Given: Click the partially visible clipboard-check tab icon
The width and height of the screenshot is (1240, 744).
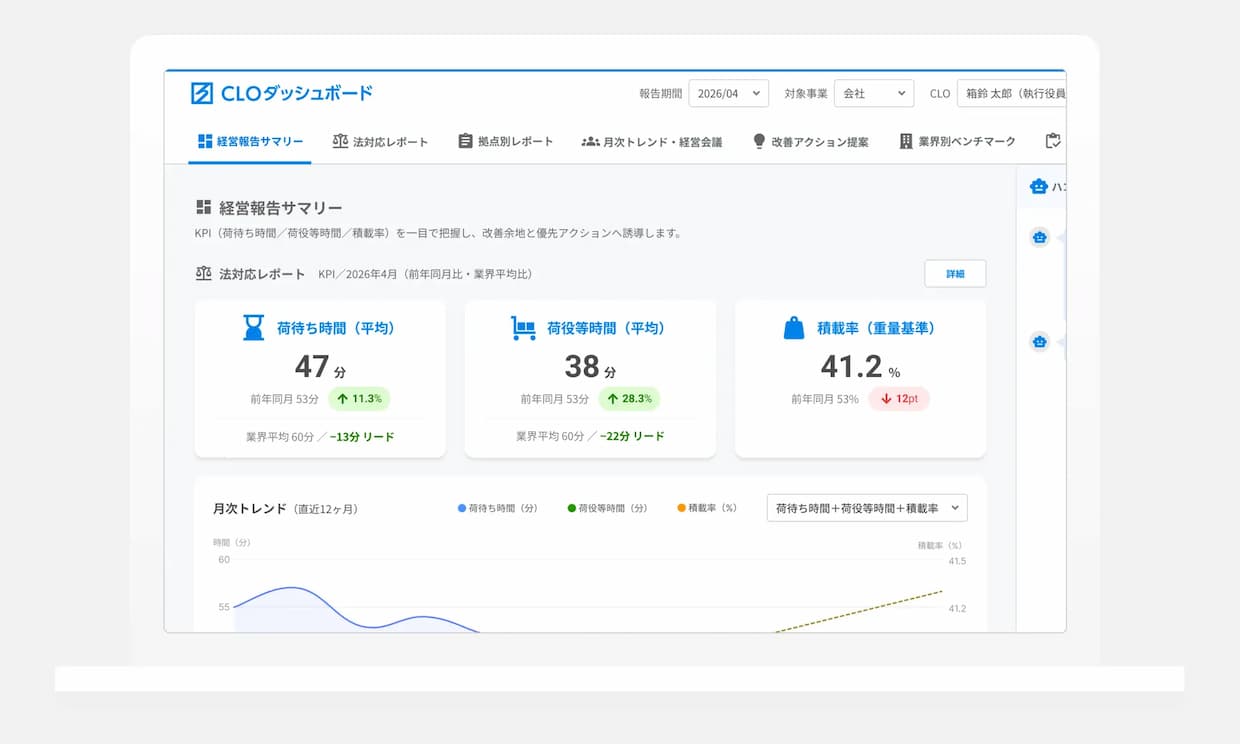Looking at the screenshot, I should click(x=1052, y=141).
